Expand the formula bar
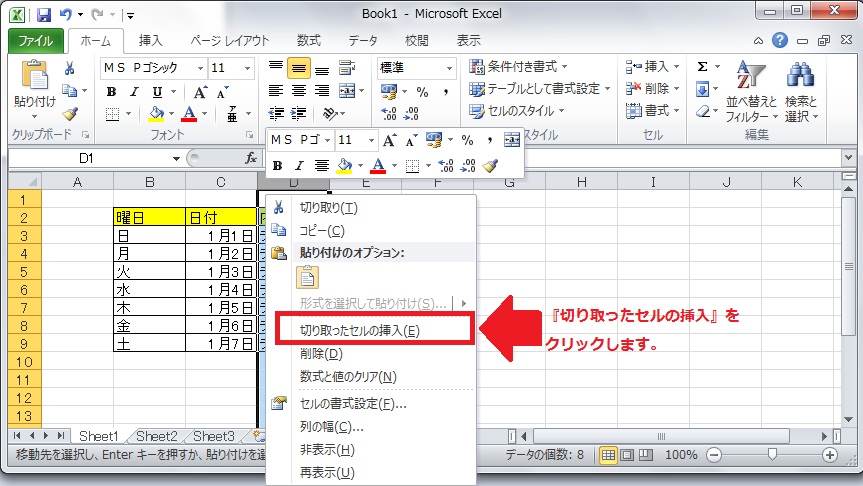The image size is (863, 486). coord(848,158)
